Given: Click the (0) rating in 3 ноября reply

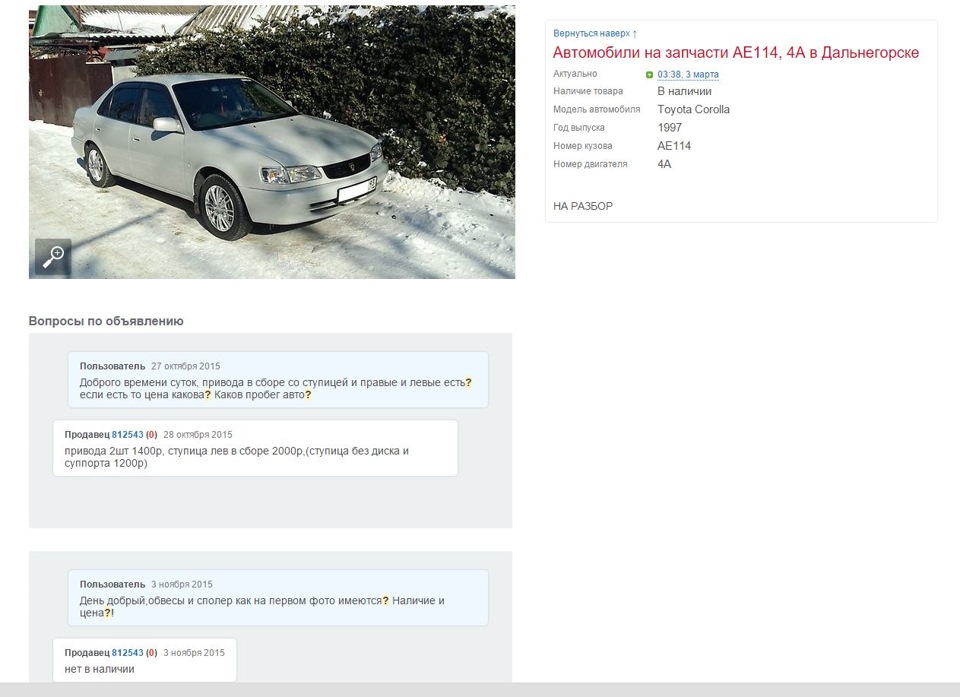Looking at the screenshot, I should pos(151,653).
